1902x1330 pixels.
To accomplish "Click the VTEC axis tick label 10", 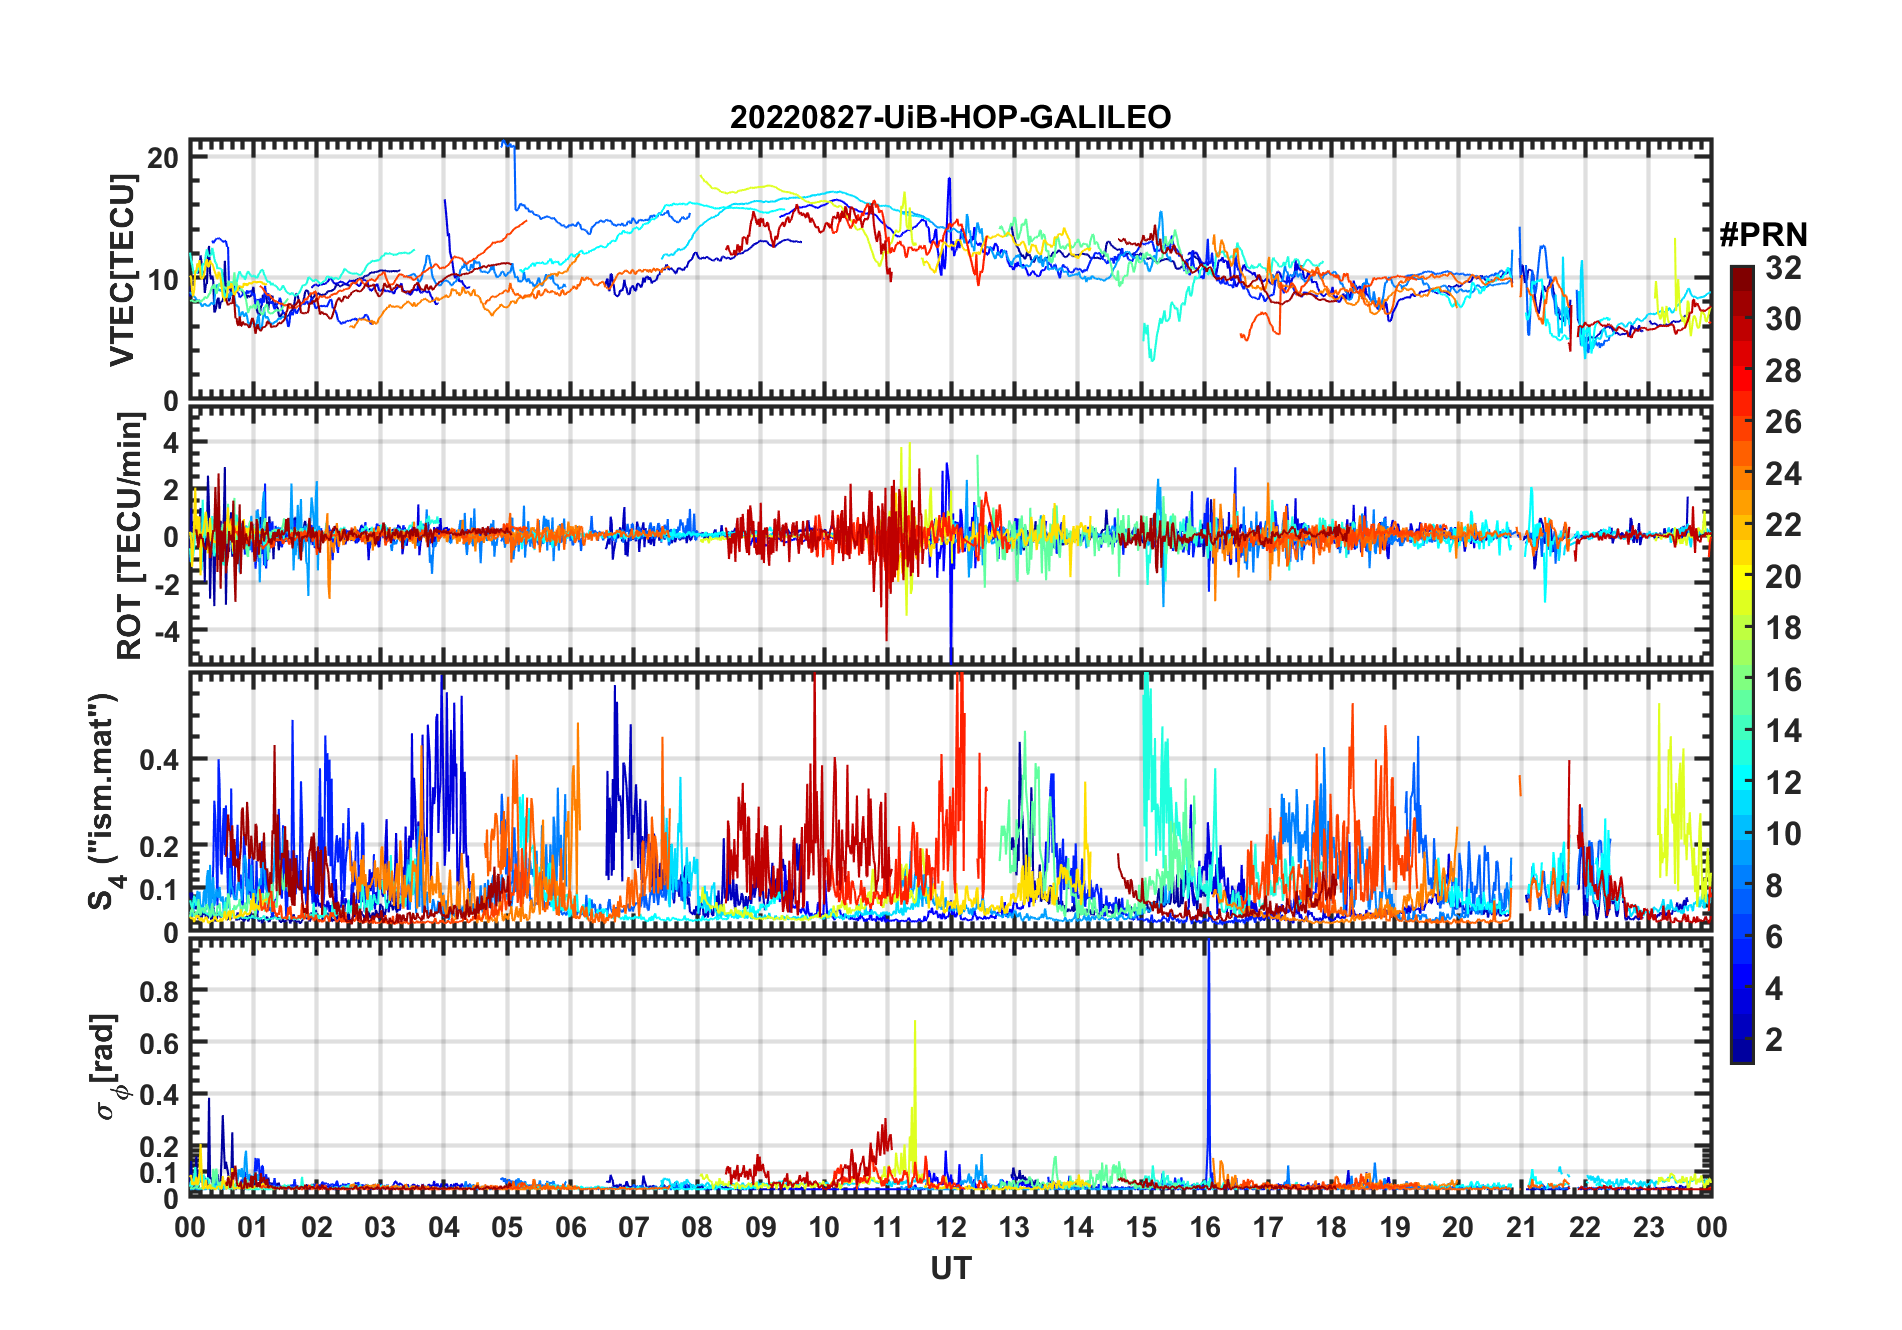I will tap(164, 279).
